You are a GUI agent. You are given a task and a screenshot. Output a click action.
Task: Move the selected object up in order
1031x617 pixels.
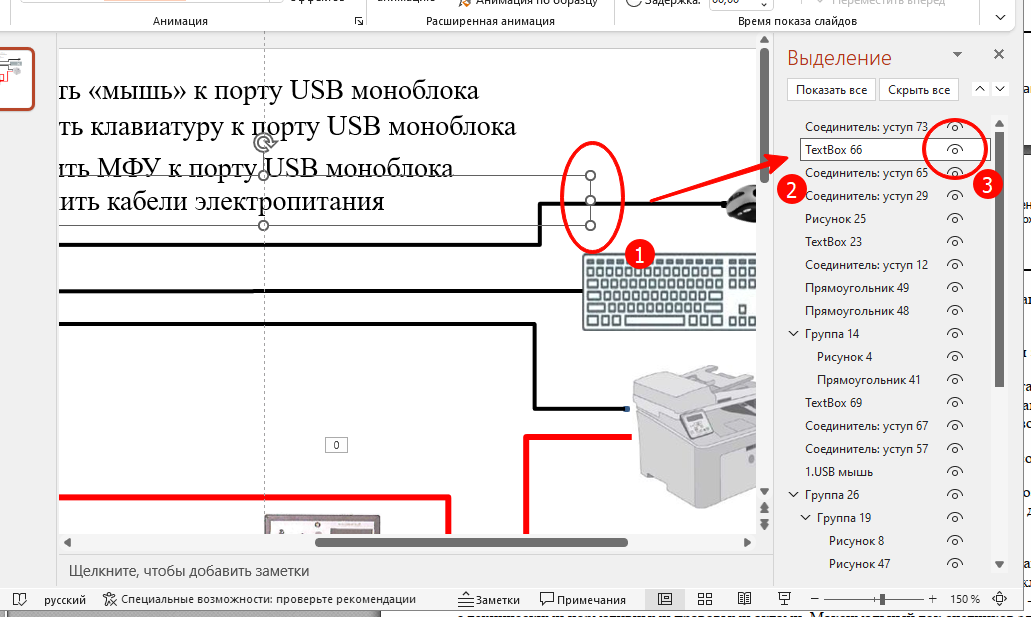click(980, 89)
